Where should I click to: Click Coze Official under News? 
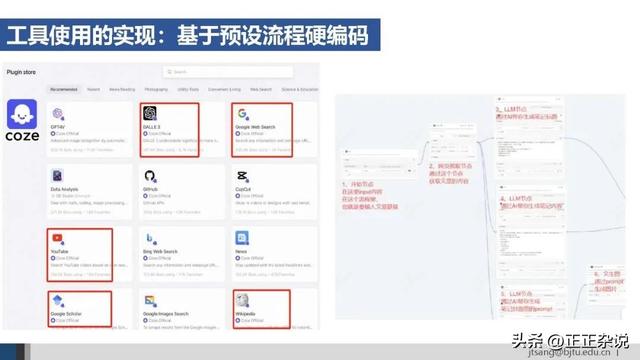coord(250,258)
